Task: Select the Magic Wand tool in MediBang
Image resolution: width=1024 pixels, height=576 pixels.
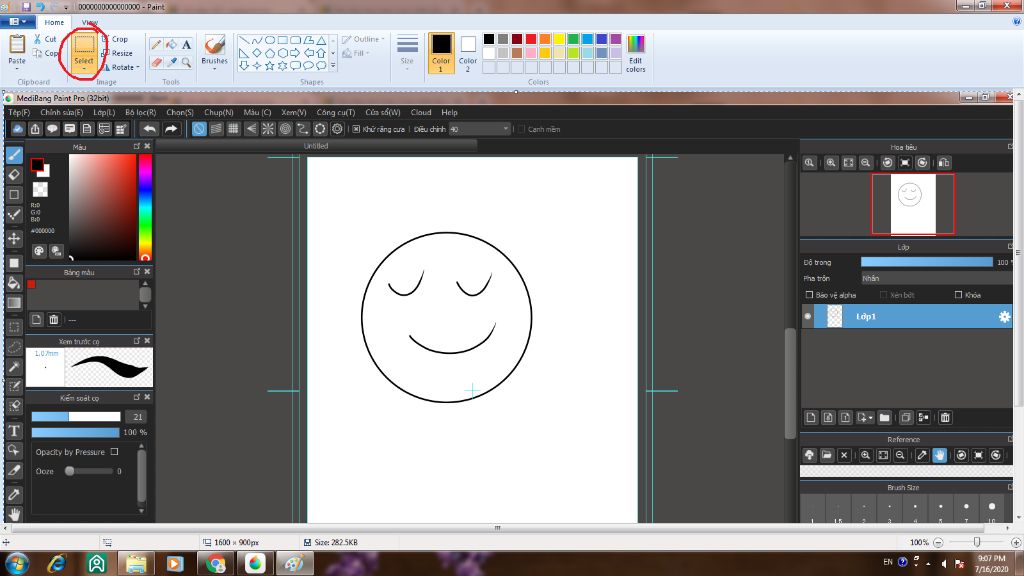Action: 14,366
